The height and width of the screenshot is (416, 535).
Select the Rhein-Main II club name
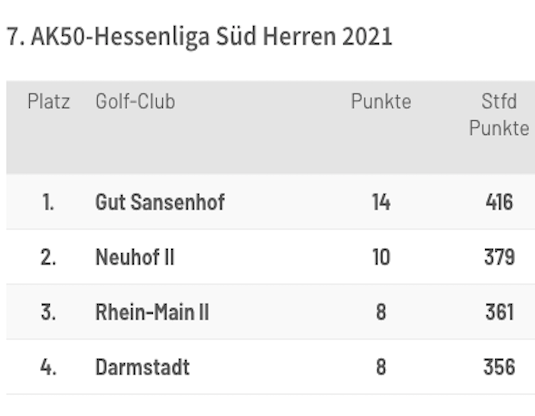coord(152,312)
